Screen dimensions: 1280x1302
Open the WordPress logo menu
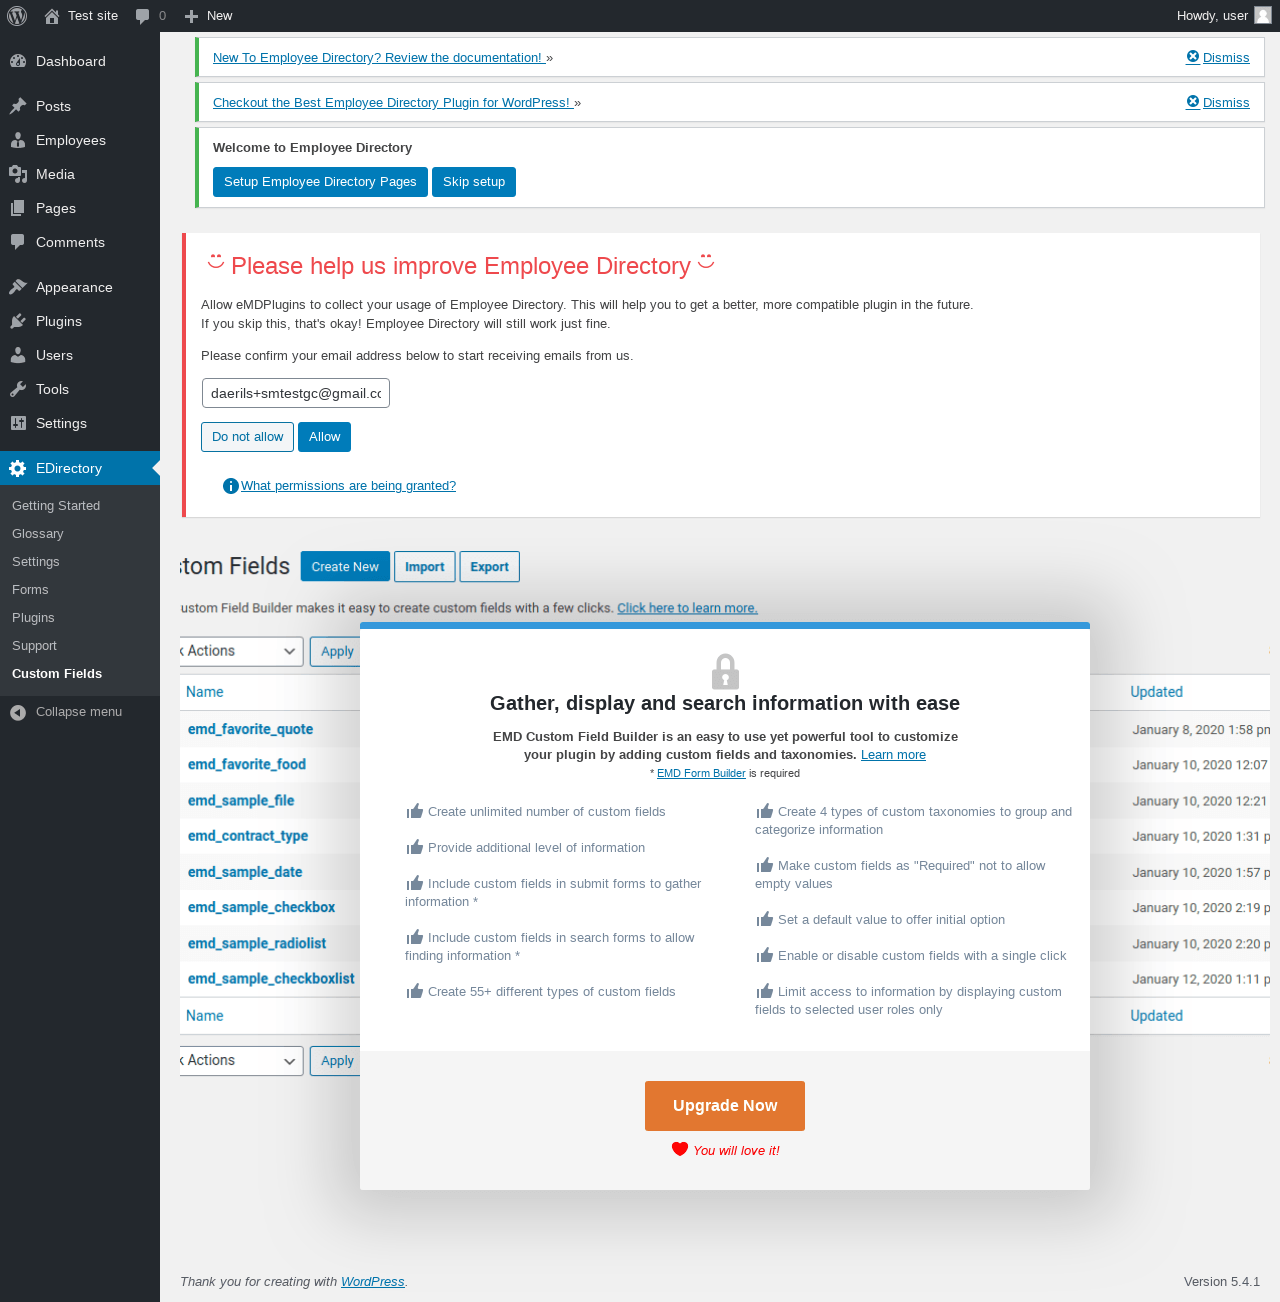coord(17,16)
